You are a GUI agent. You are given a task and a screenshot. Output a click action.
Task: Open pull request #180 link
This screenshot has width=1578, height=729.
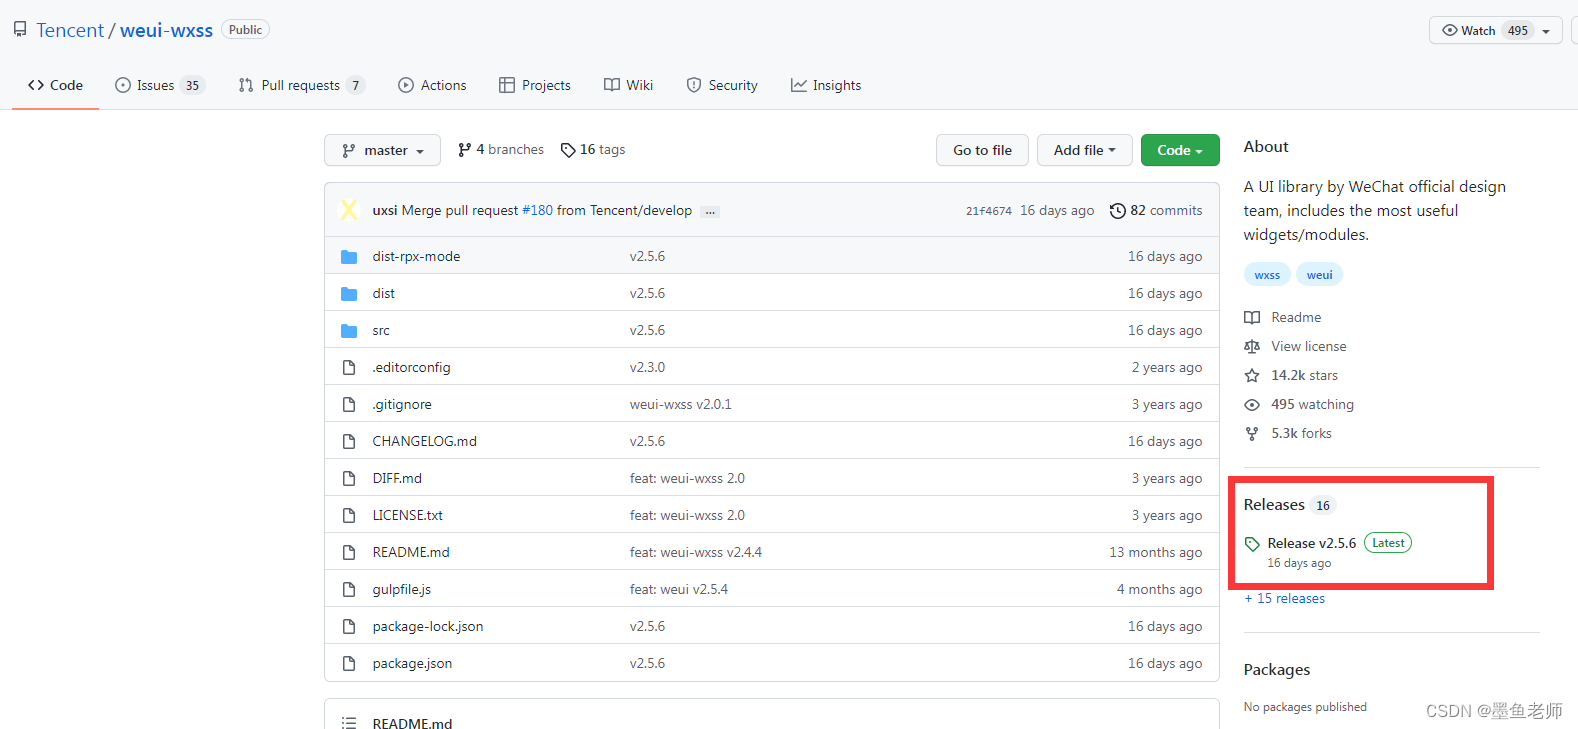pos(537,211)
